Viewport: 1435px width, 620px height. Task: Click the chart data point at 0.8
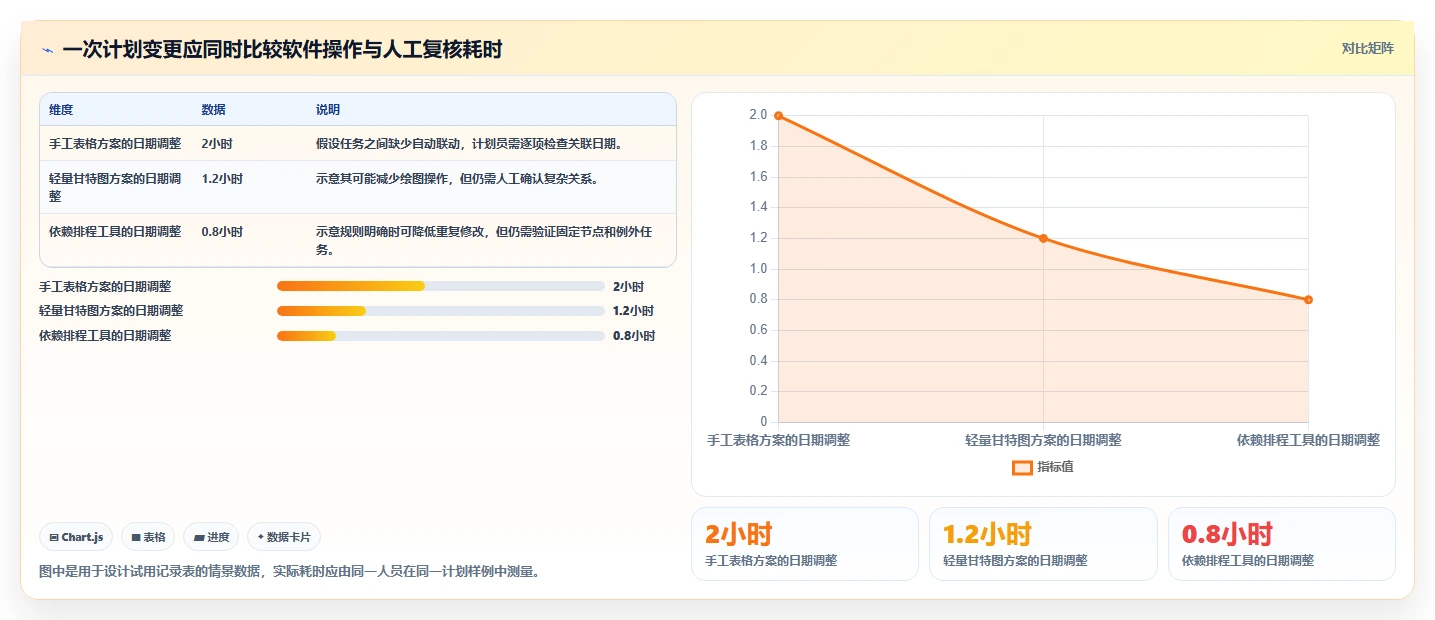coord(1308,300)
